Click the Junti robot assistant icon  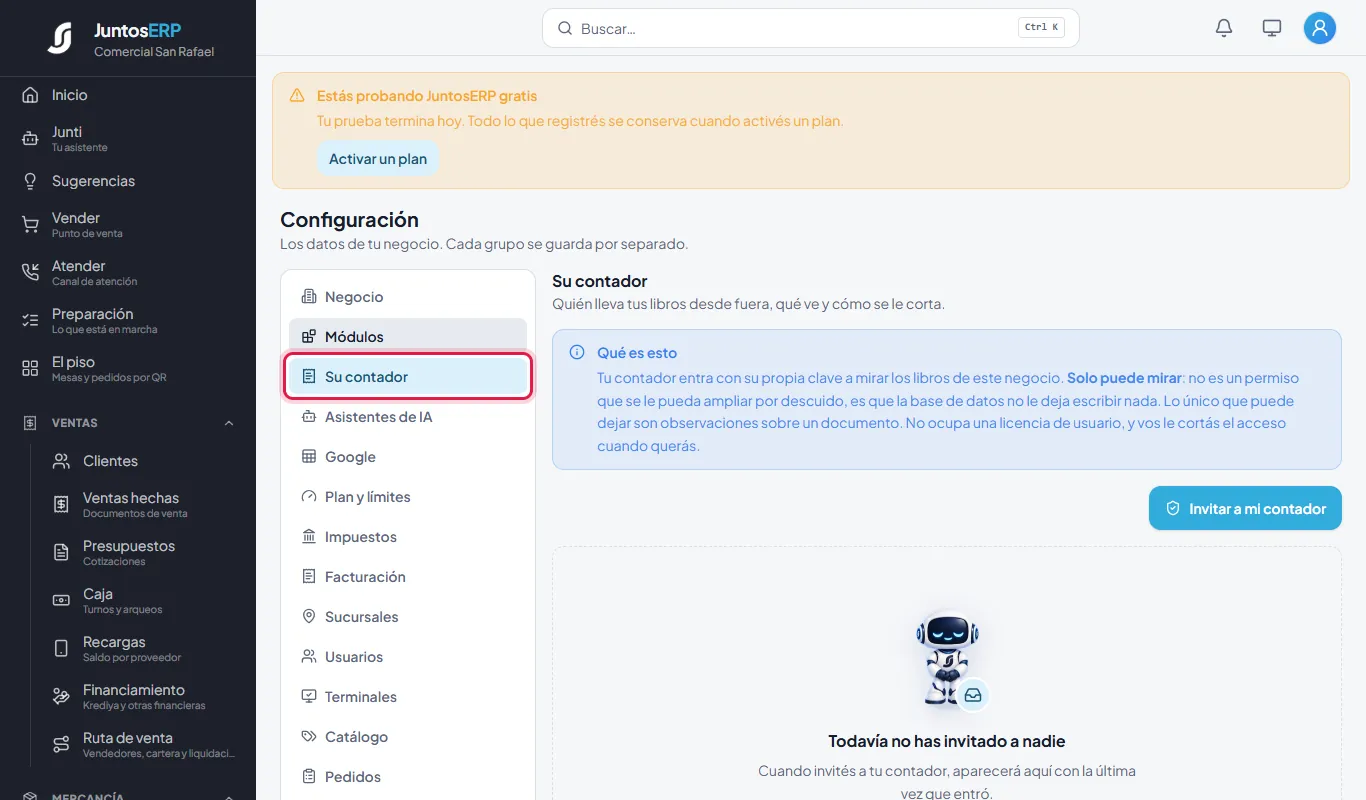pyautogui.click(x=30, y=139)
